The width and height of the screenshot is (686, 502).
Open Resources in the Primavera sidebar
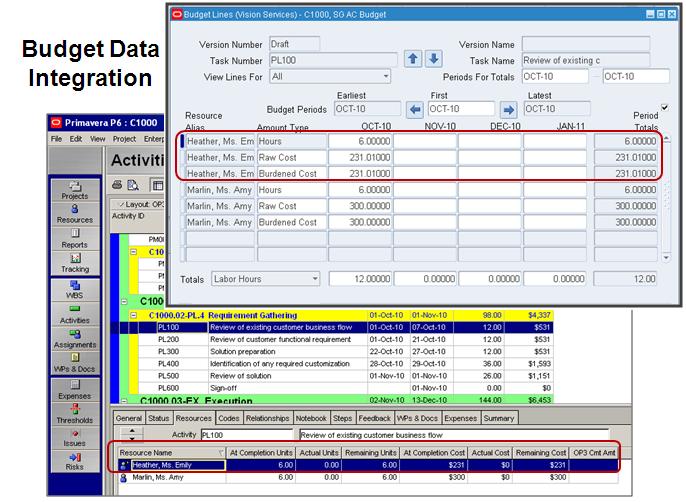point(75,214)
